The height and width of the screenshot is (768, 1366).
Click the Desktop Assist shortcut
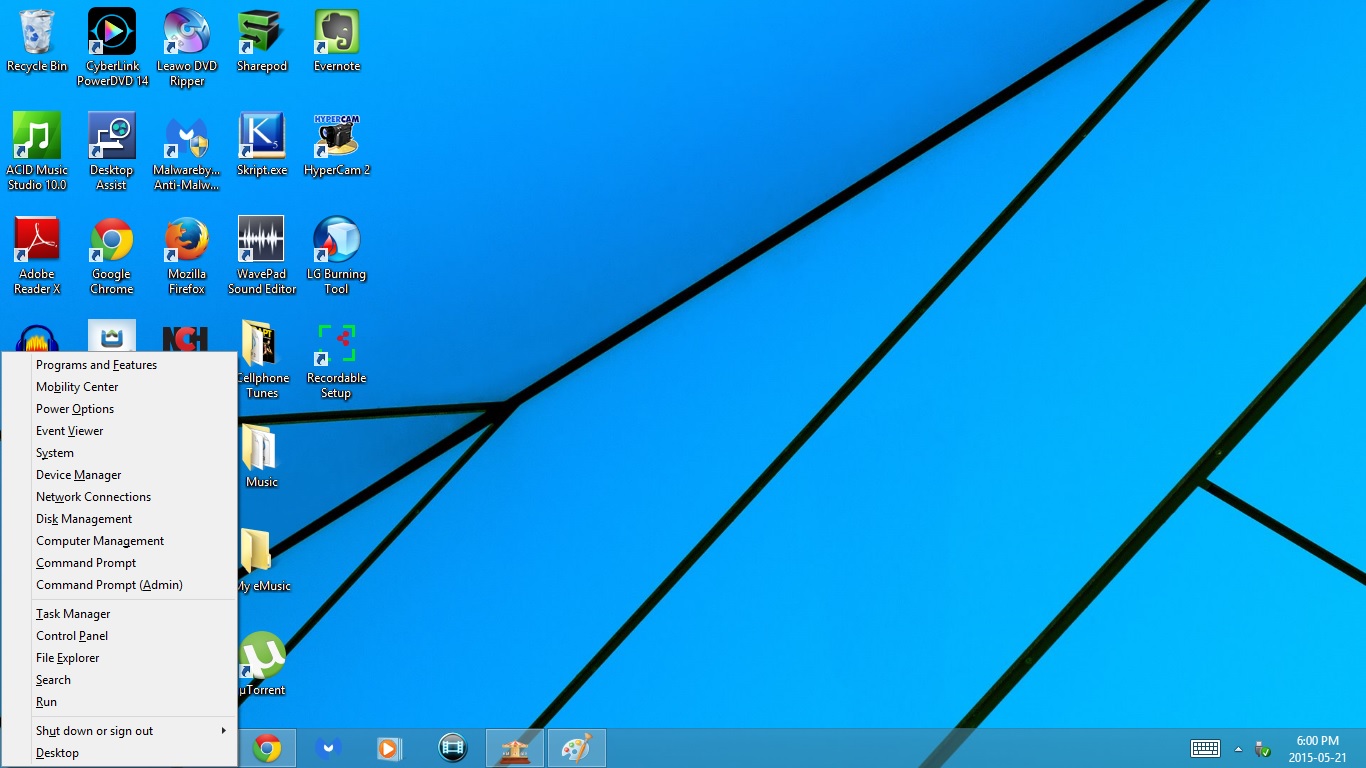(x=112, y=152)
